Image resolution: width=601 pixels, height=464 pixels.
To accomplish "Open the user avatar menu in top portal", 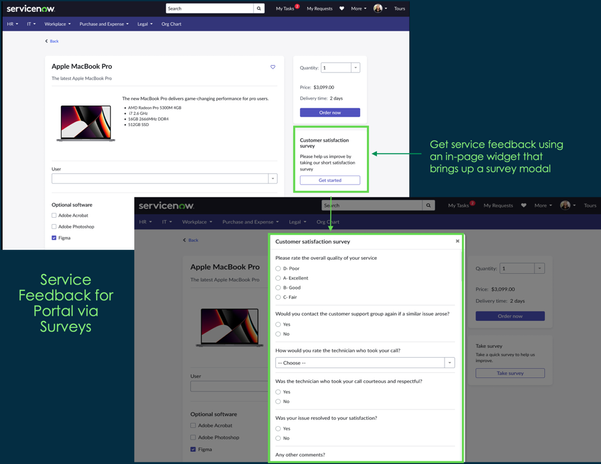I will tap(378, 8).
